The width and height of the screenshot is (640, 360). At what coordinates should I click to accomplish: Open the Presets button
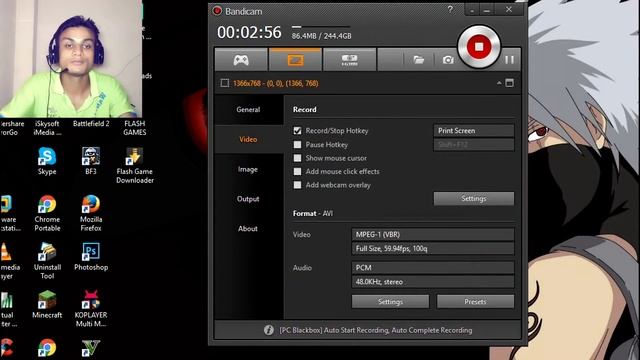(x=475, y=302)
